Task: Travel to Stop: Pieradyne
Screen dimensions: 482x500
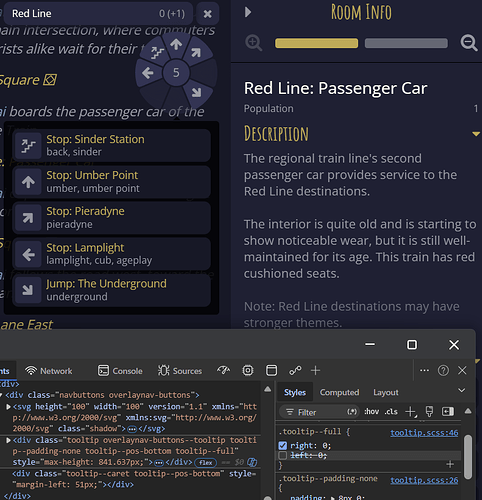Action: tap(112, 218)
